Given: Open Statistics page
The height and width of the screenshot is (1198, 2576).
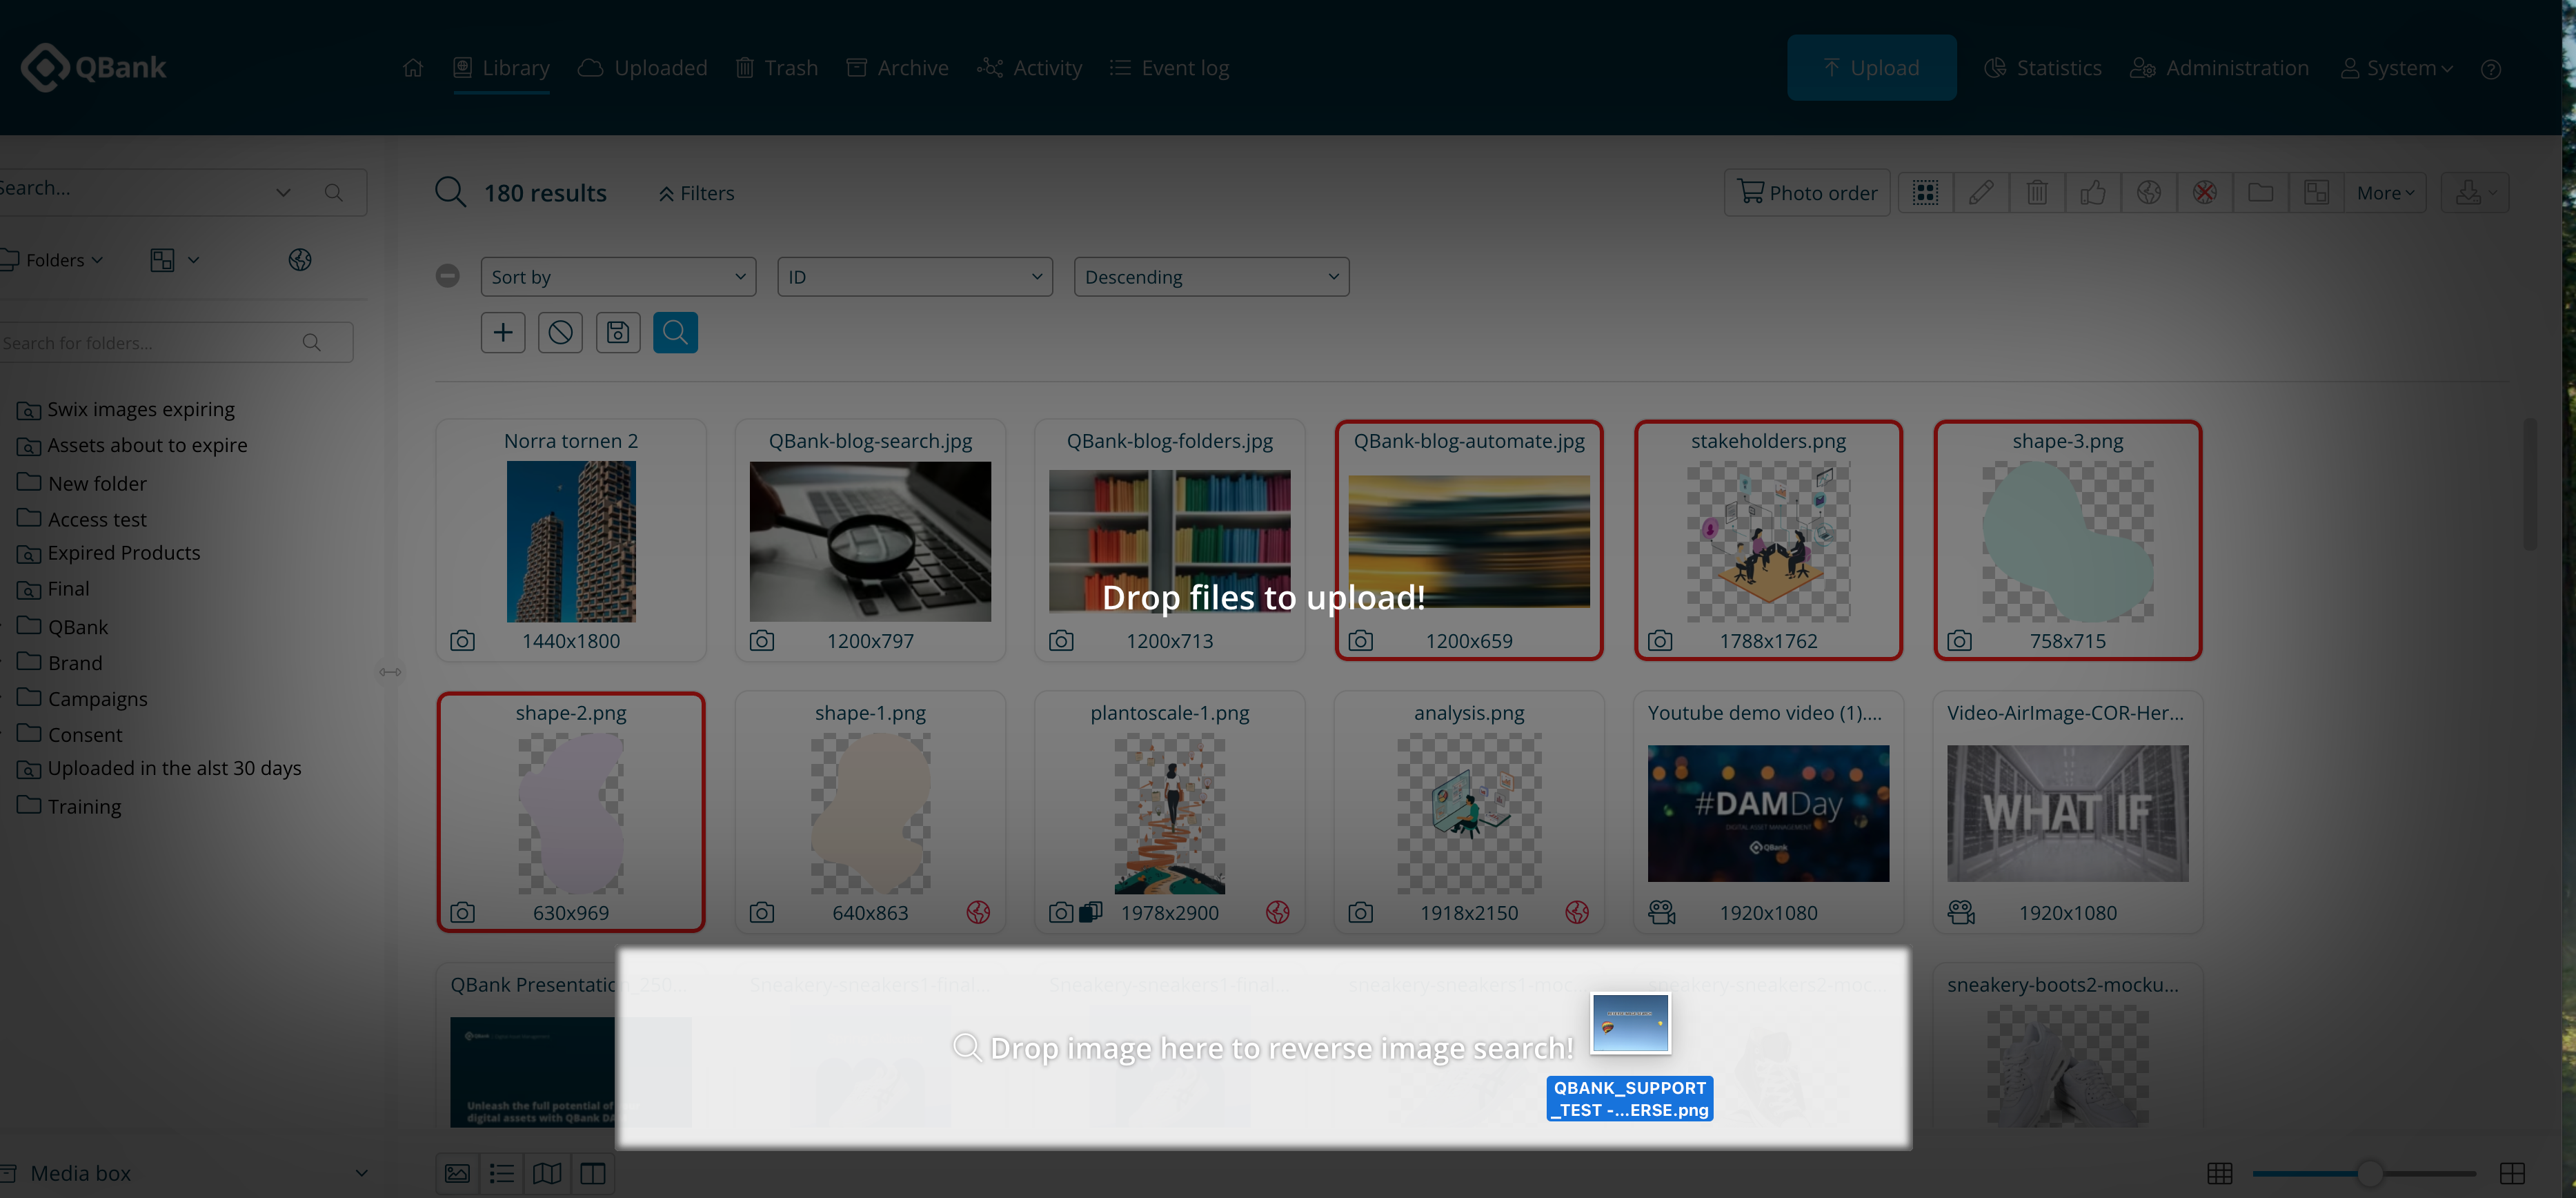Looking at the screenshot, I should point(2043,68).
